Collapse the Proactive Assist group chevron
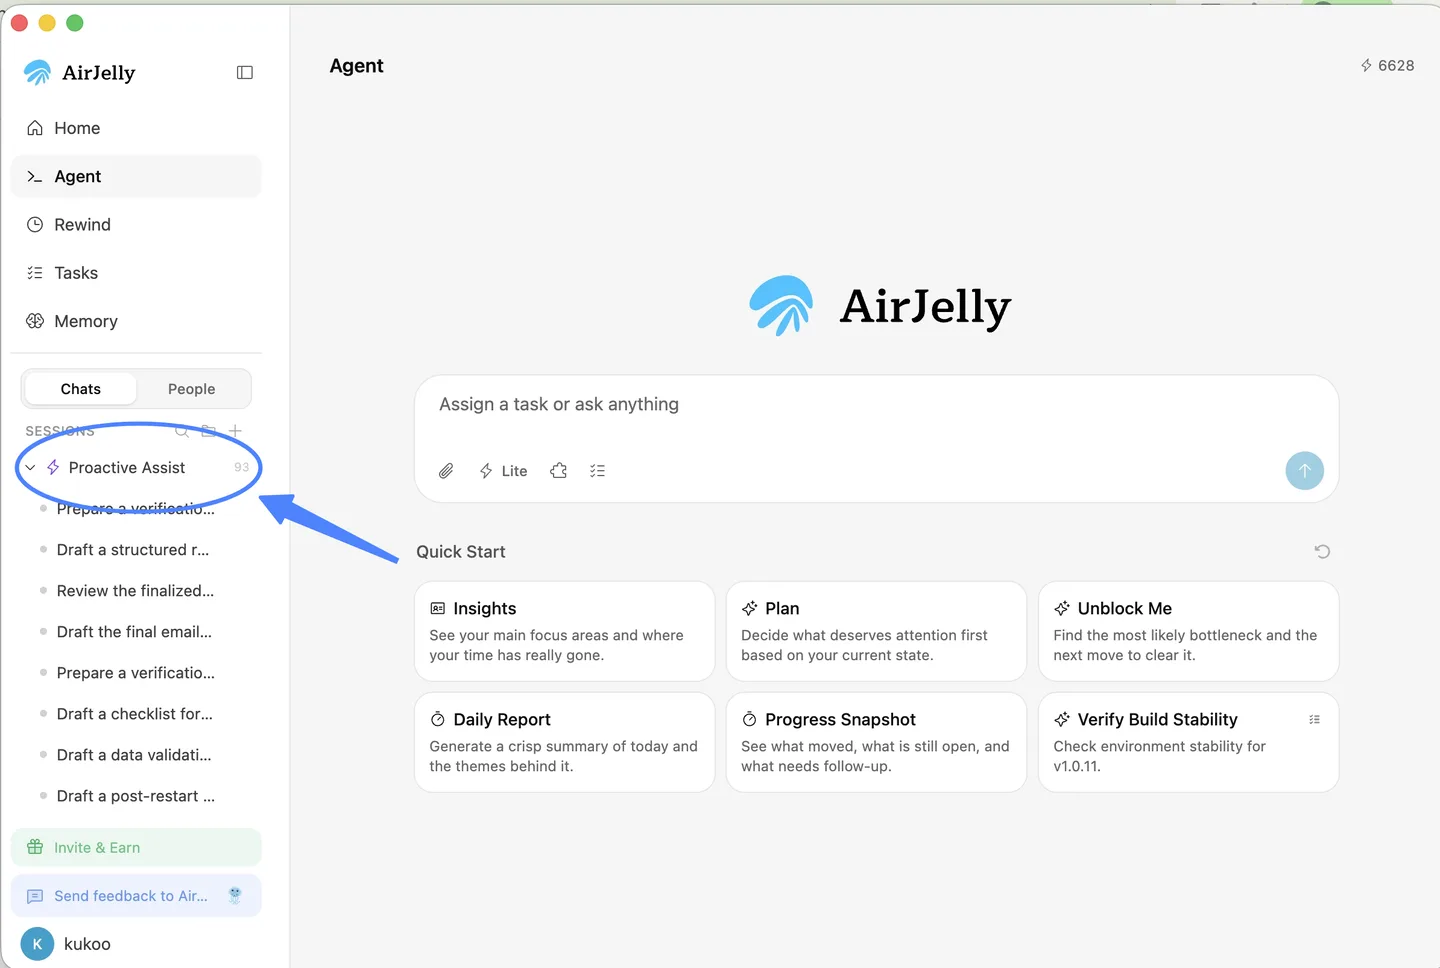The width and height of the screenshot is (1440, 968). click(30, 468)
